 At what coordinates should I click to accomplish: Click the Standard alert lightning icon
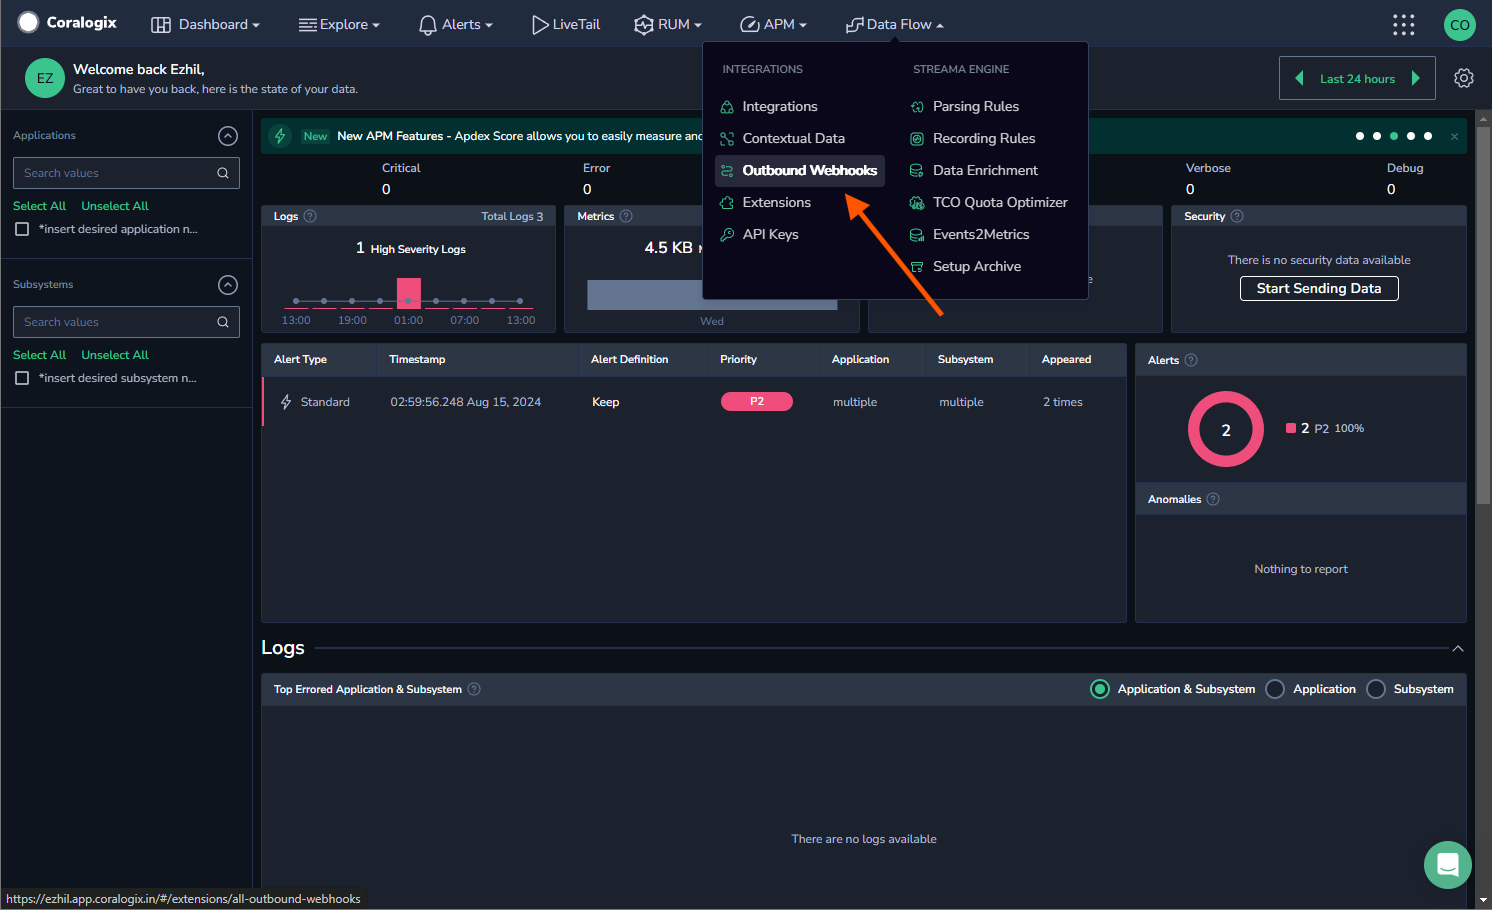pyautogui.click(x=286, y=402)
